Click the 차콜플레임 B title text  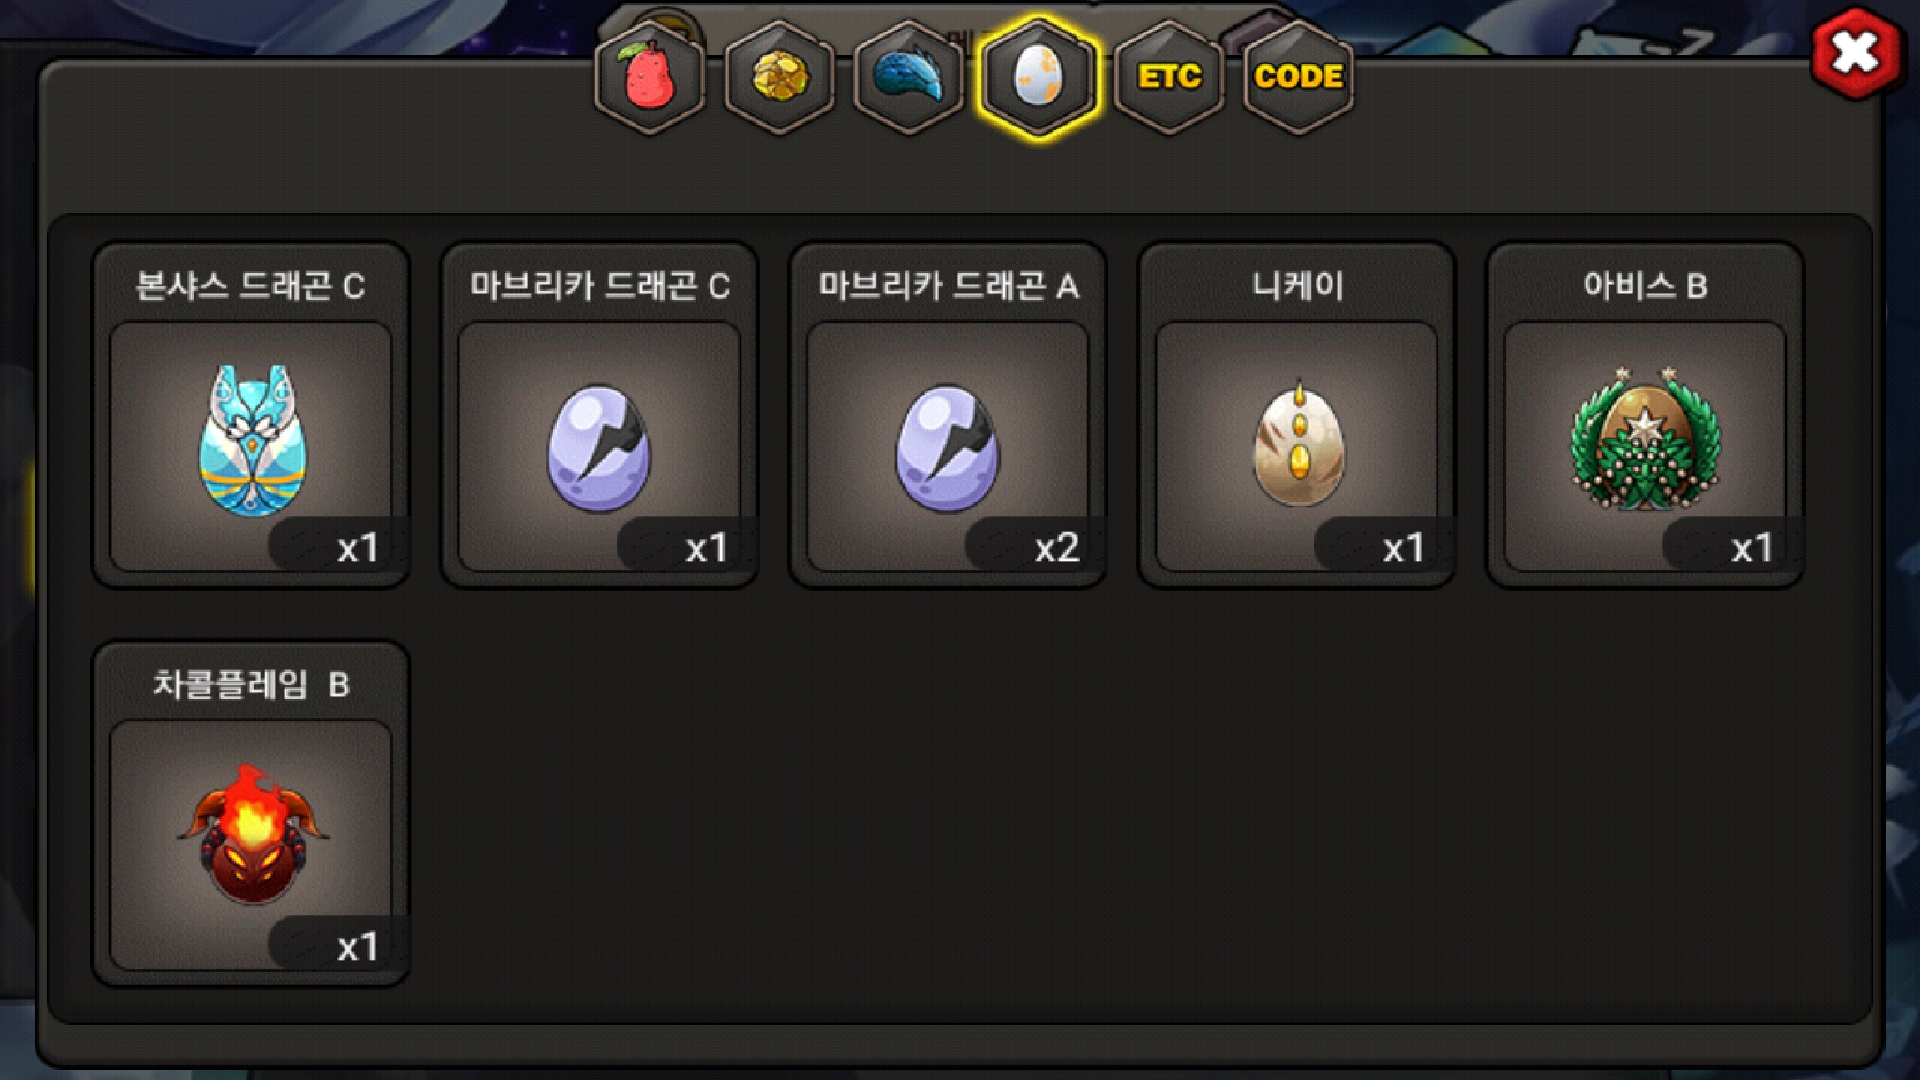[251, 684]
